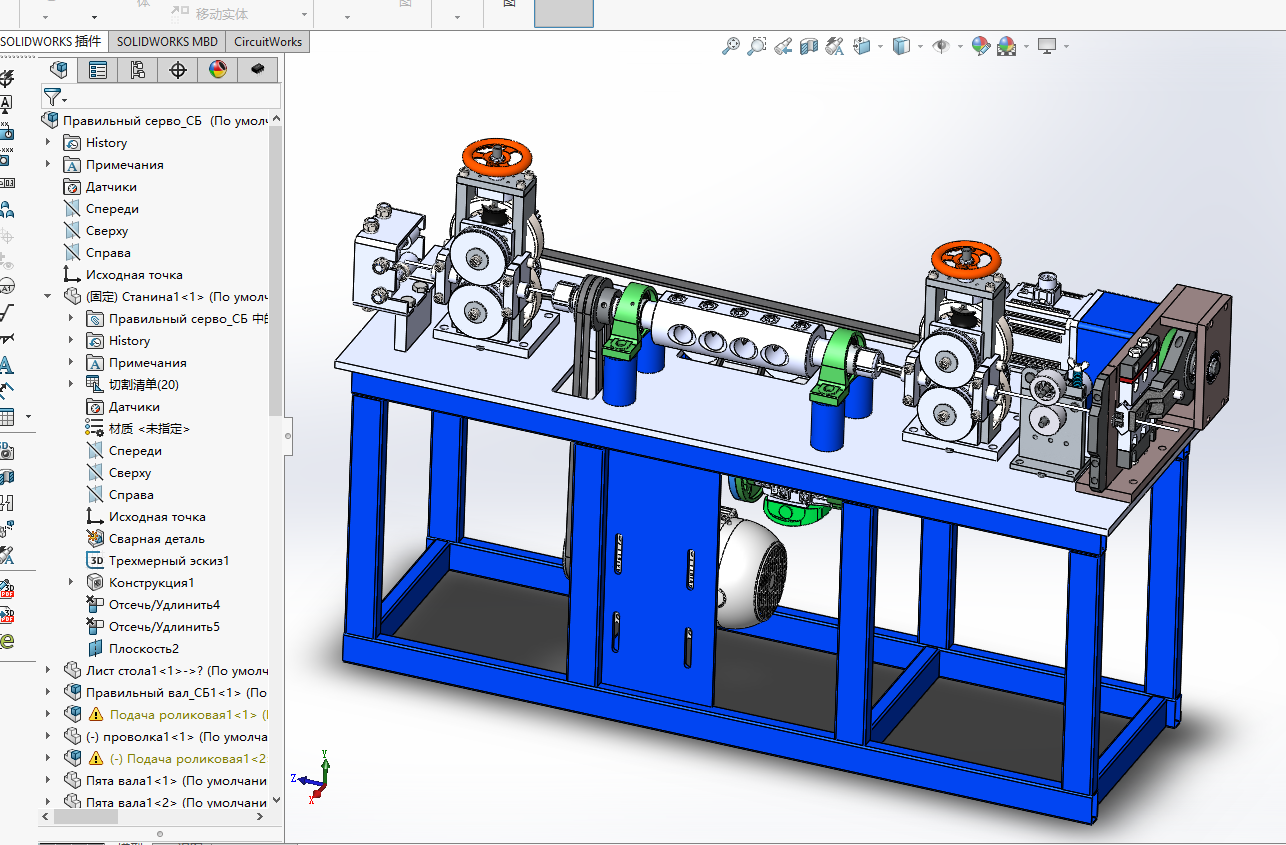Expand the top-level Примечания node
The image size is (1286, 845).
coord(48,164)
